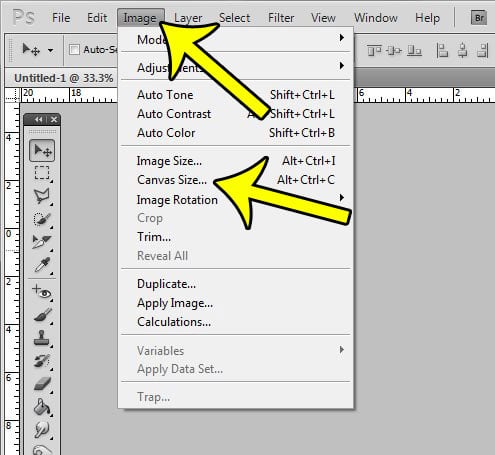495x455 pixels.
Task: Open the Filter menu
Action: (x=281, y=18)
